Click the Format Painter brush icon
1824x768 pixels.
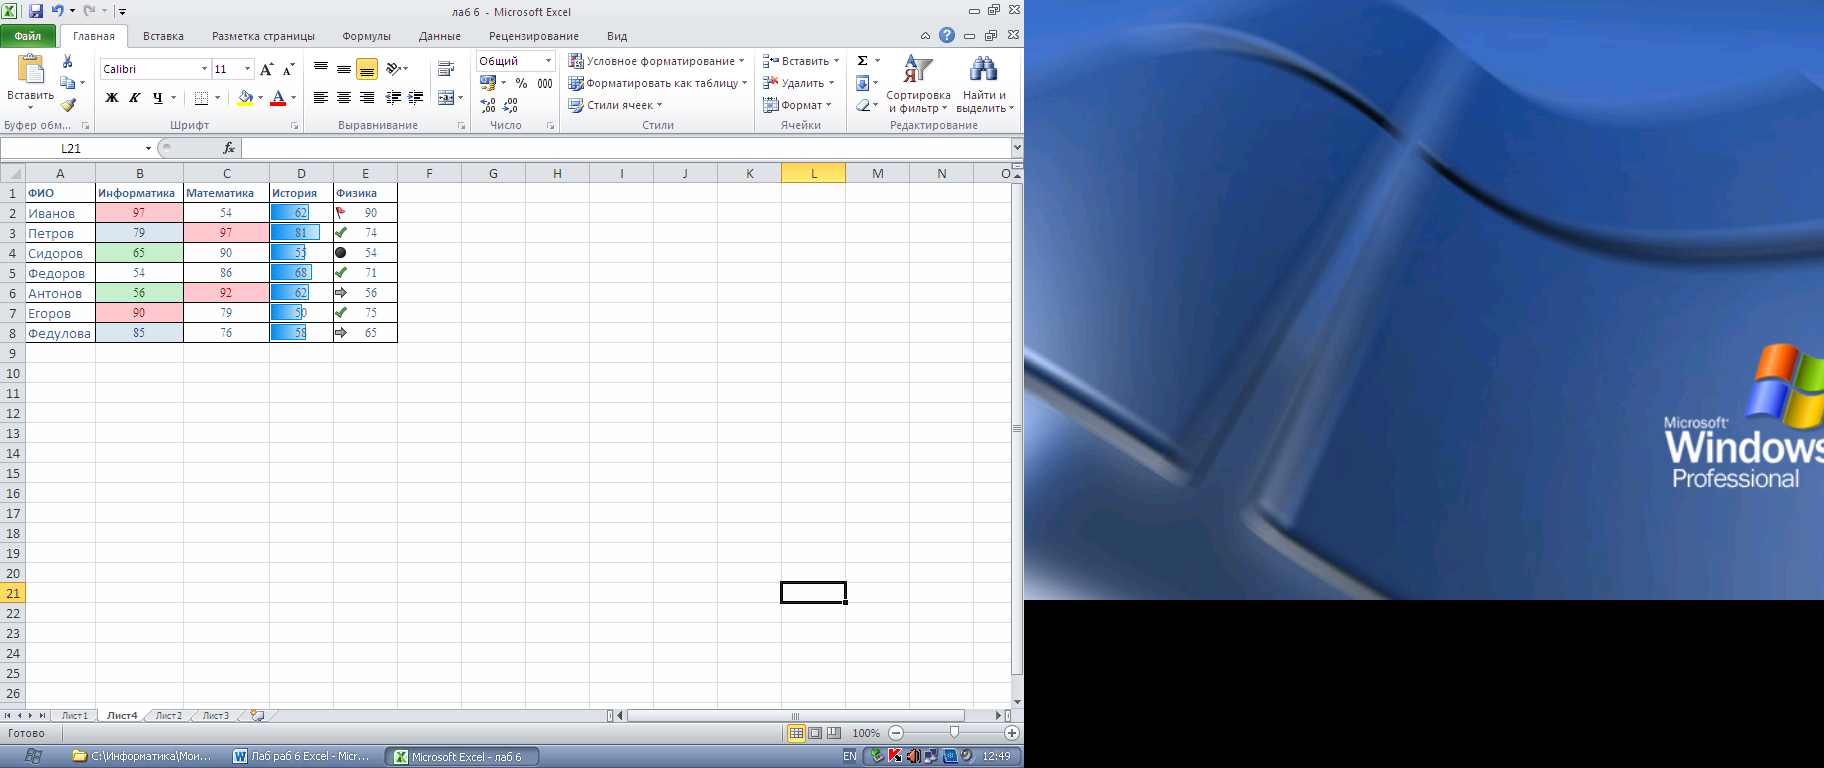(68, 104)
